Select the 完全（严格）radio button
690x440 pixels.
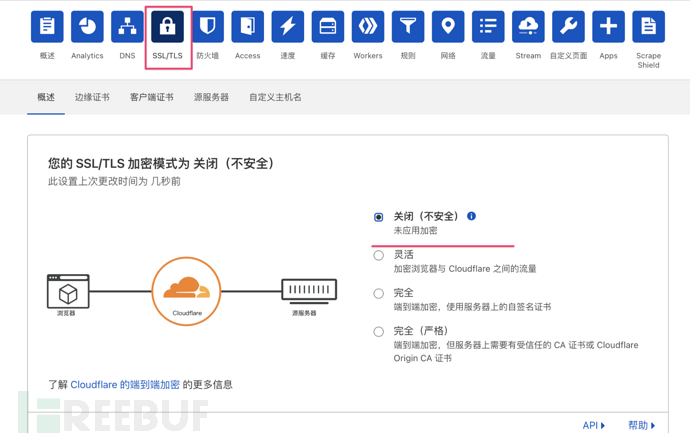coord(378,332)
